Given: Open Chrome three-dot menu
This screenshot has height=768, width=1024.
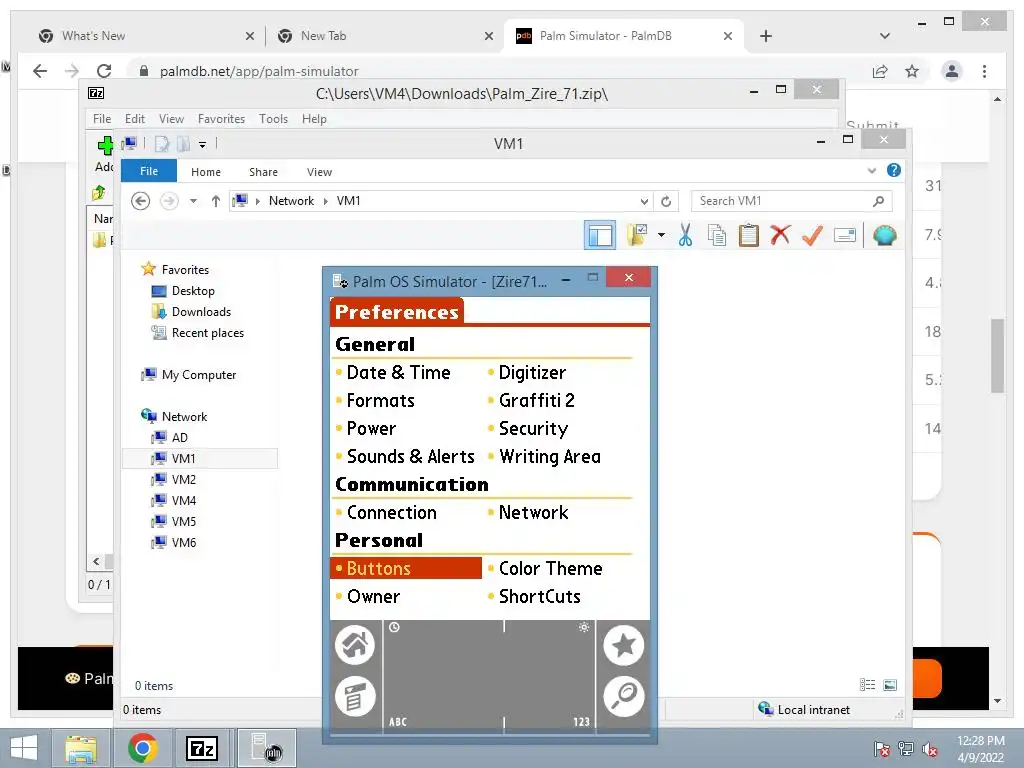Looking at the screenshot, I should (984, 71).
